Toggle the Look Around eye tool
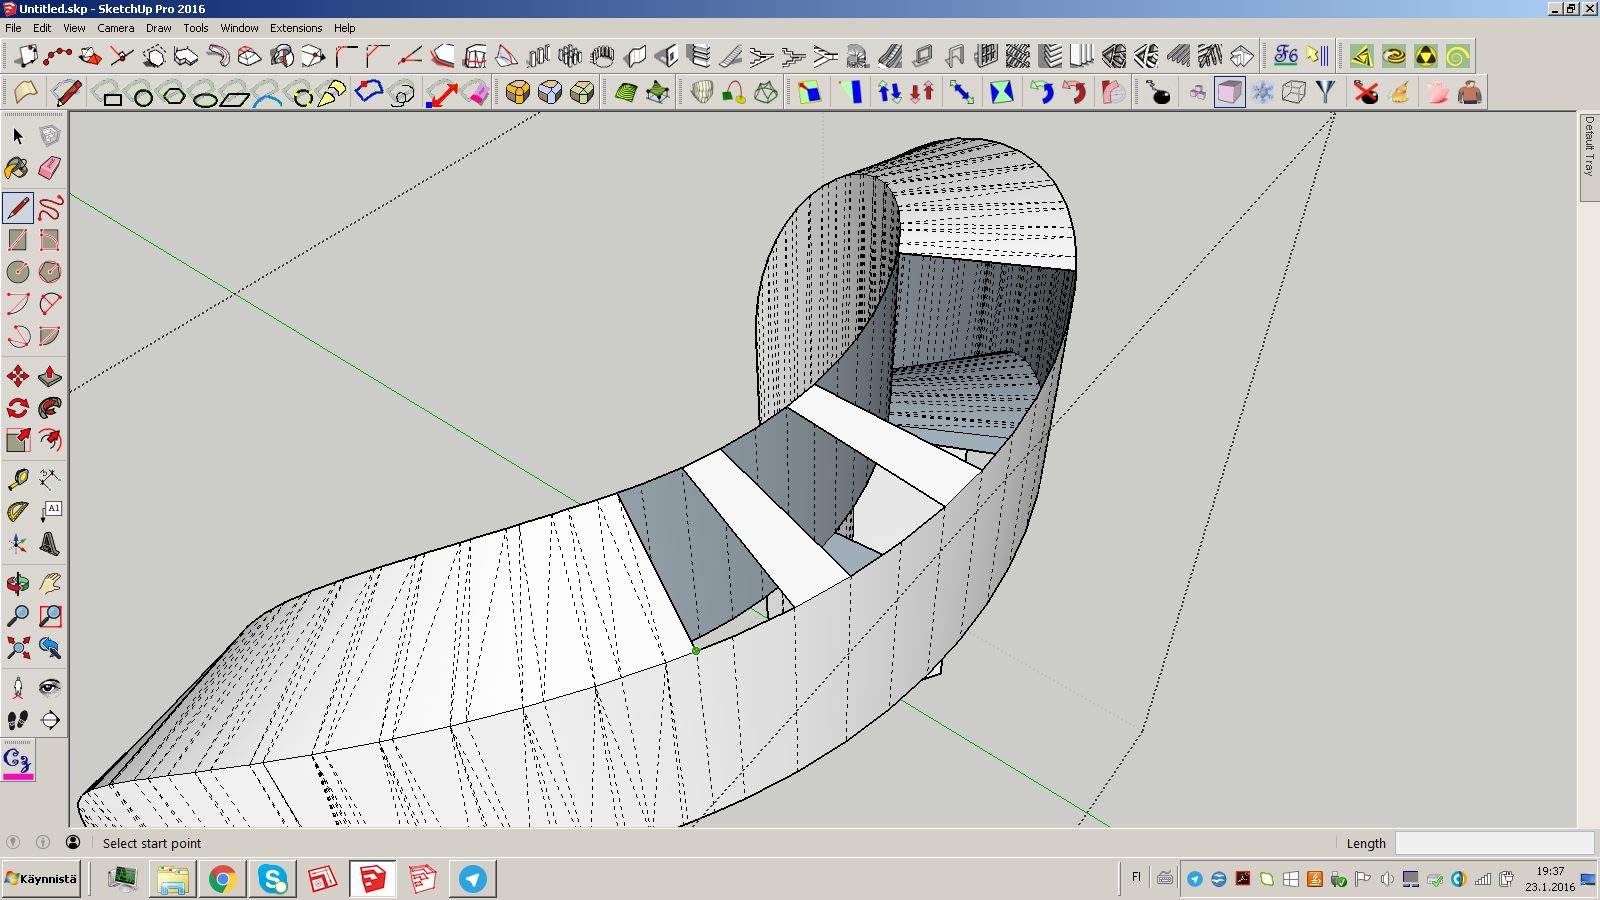The height and width of the screenshot is (900, 1600). (x=49, y=688)
